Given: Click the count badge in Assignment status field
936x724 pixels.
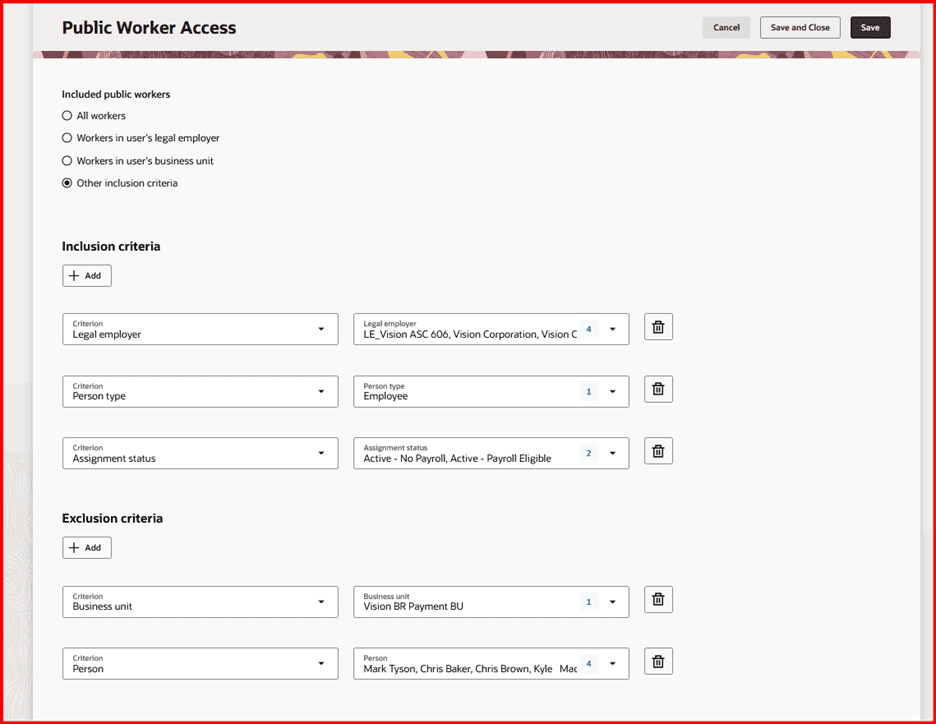Looking at the screenshot, I should (589, 453).
